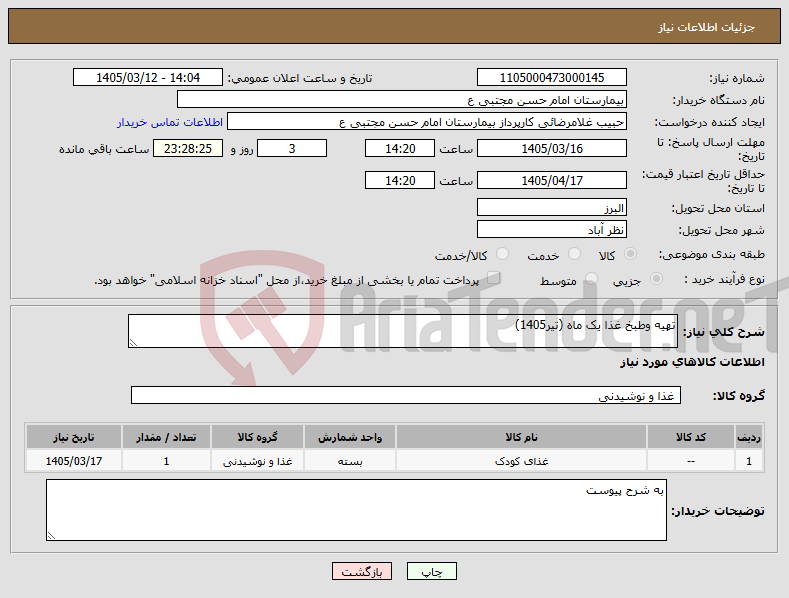Click the ردیف column header
Screen dimensions: 789x598
[749, 437]
